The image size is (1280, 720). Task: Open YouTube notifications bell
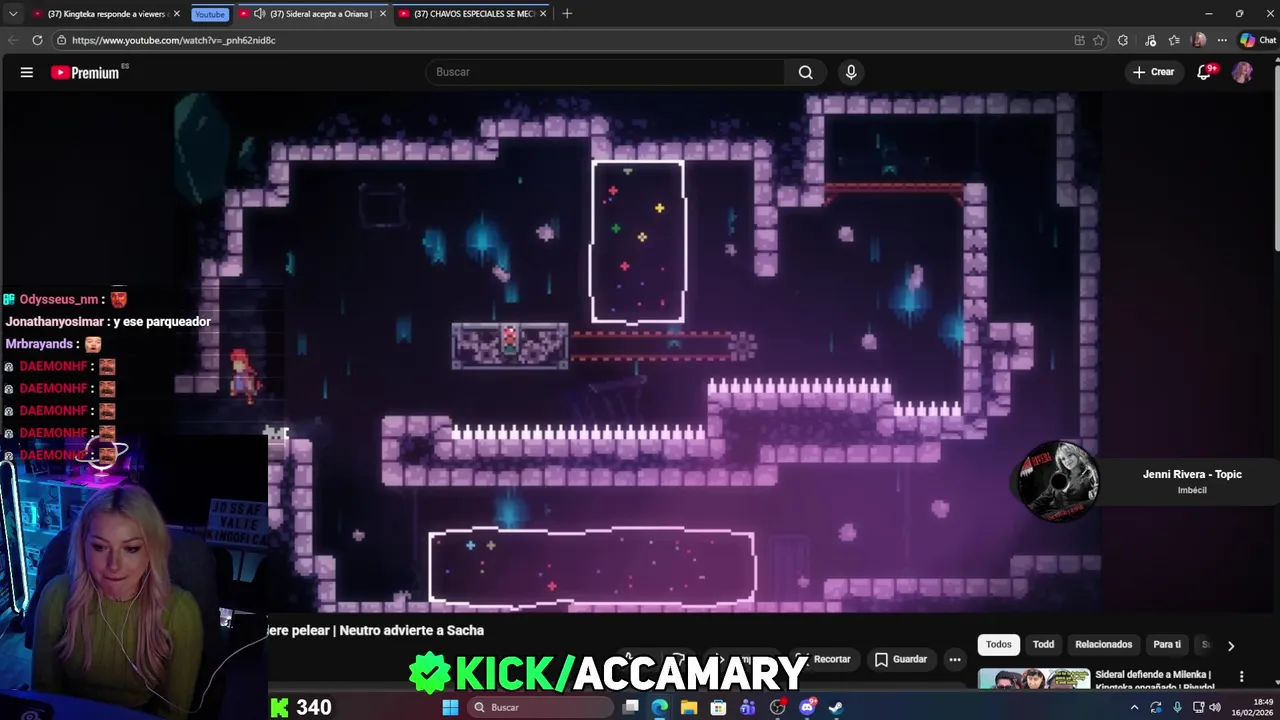click(1205, 72)
